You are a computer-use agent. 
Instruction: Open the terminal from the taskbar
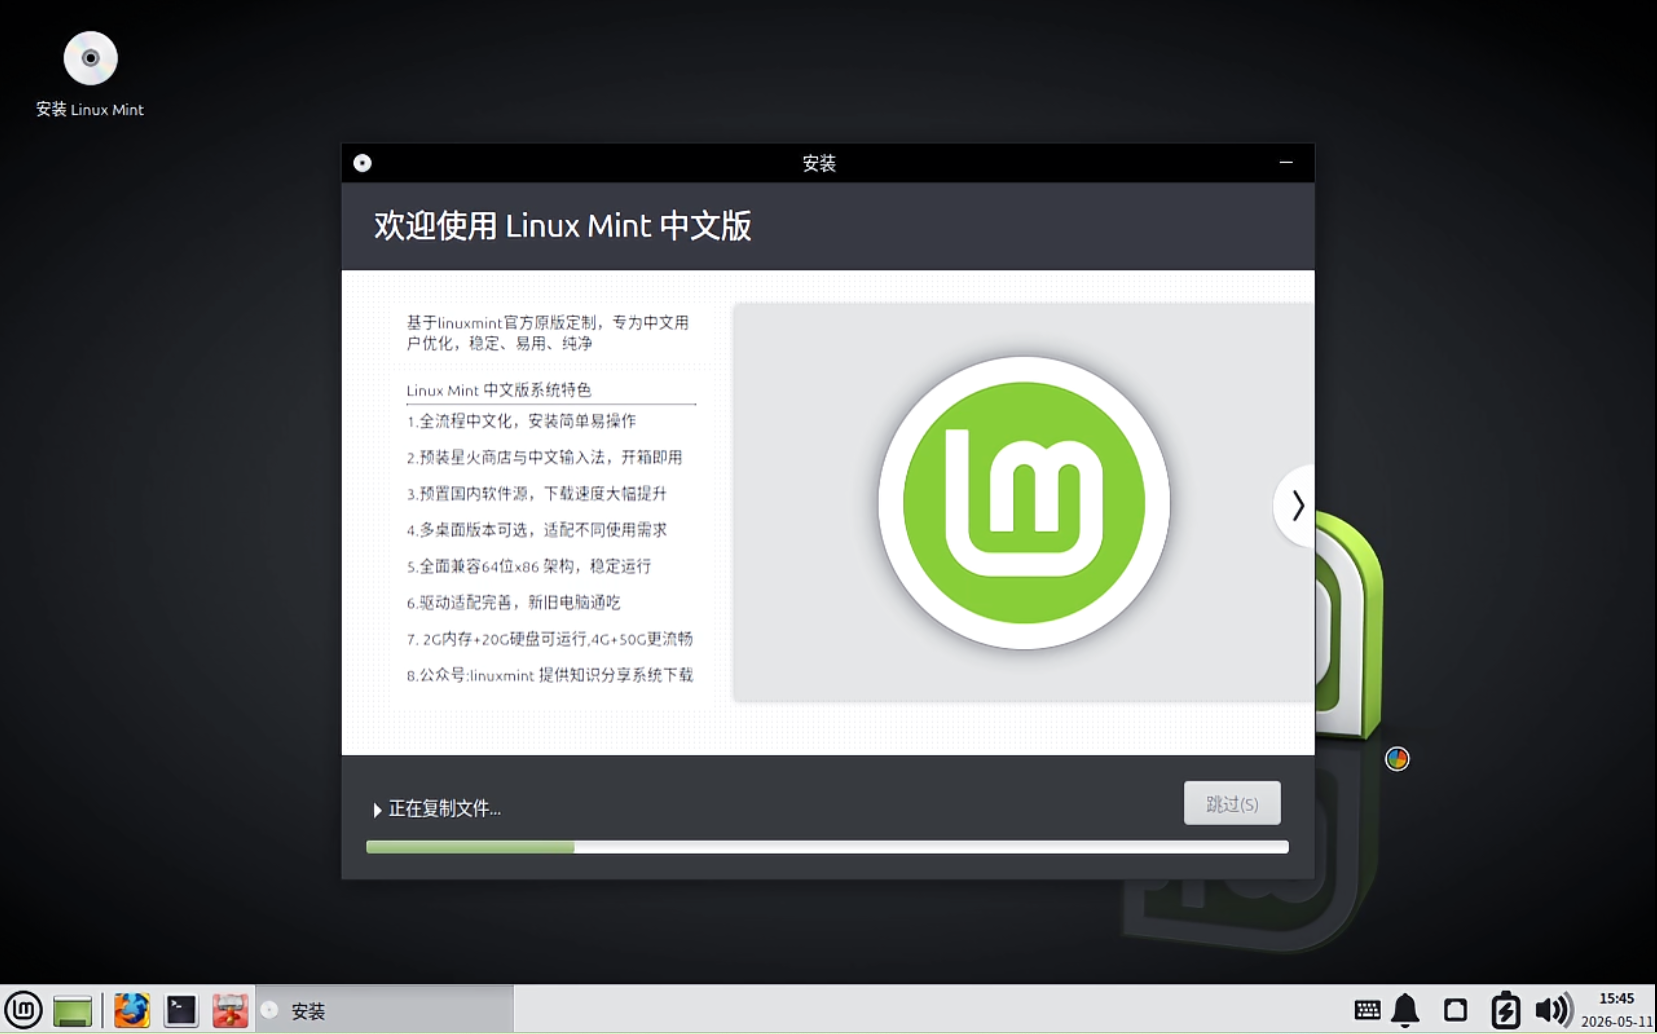tap(181, 1011)
